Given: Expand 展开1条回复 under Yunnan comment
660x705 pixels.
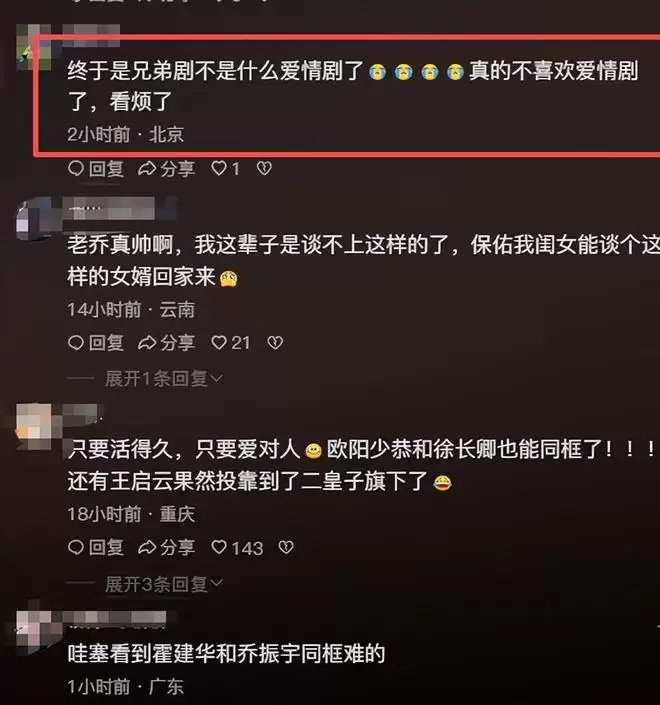Looking at the screenshot, I should (x=164, y=379).
